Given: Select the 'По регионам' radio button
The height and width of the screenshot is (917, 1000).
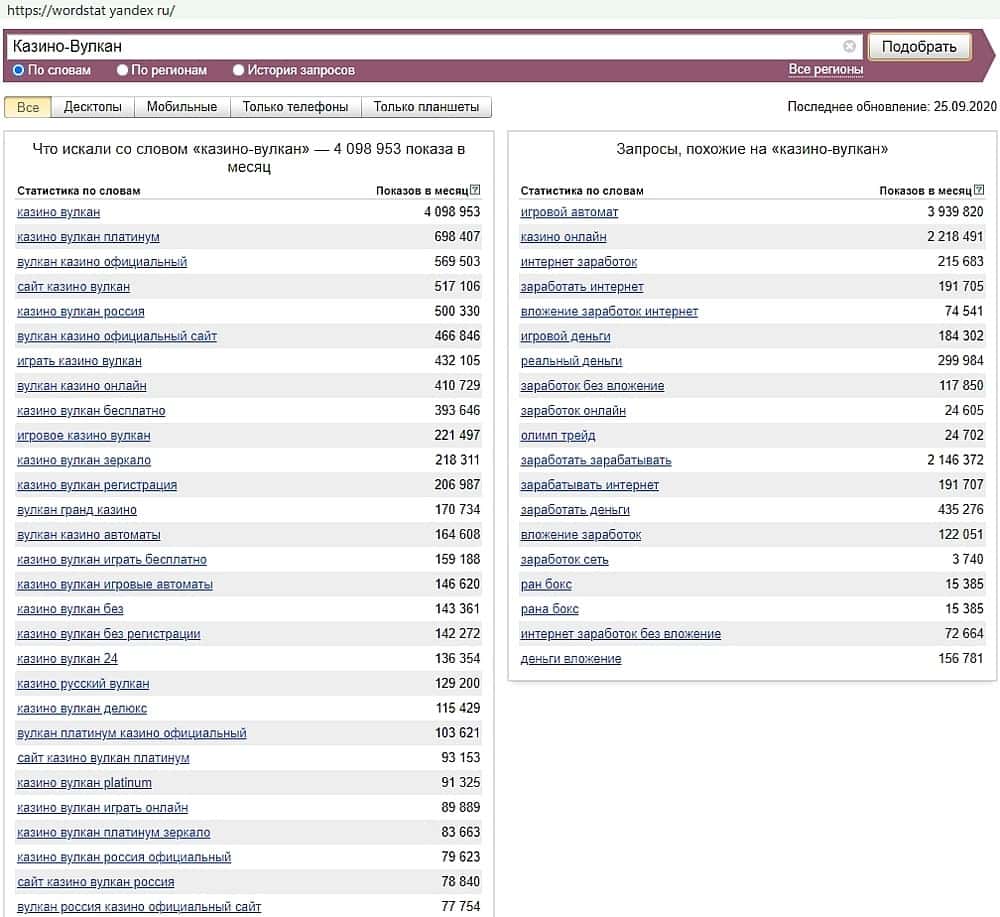Looking at the screenshot, I should point(123,70).
